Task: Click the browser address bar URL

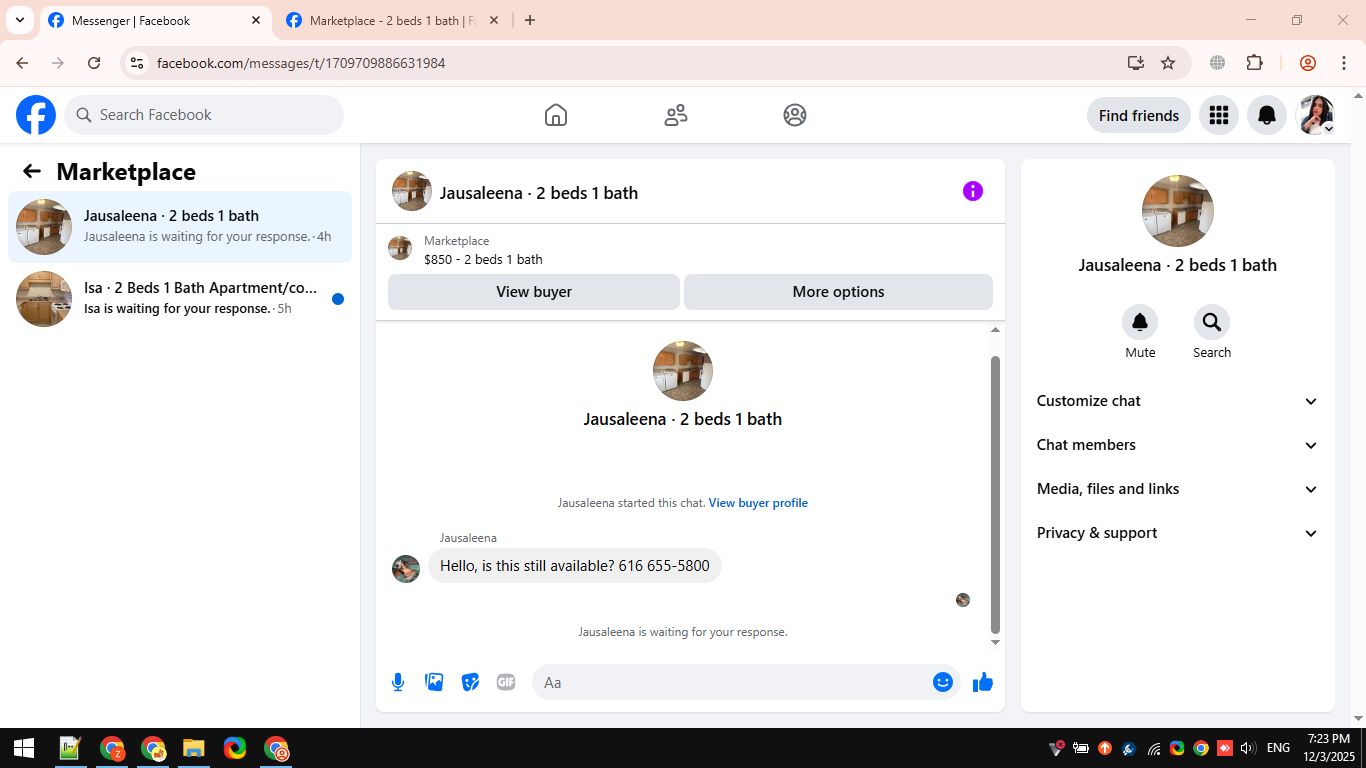Action: click(x=301, y=63)
